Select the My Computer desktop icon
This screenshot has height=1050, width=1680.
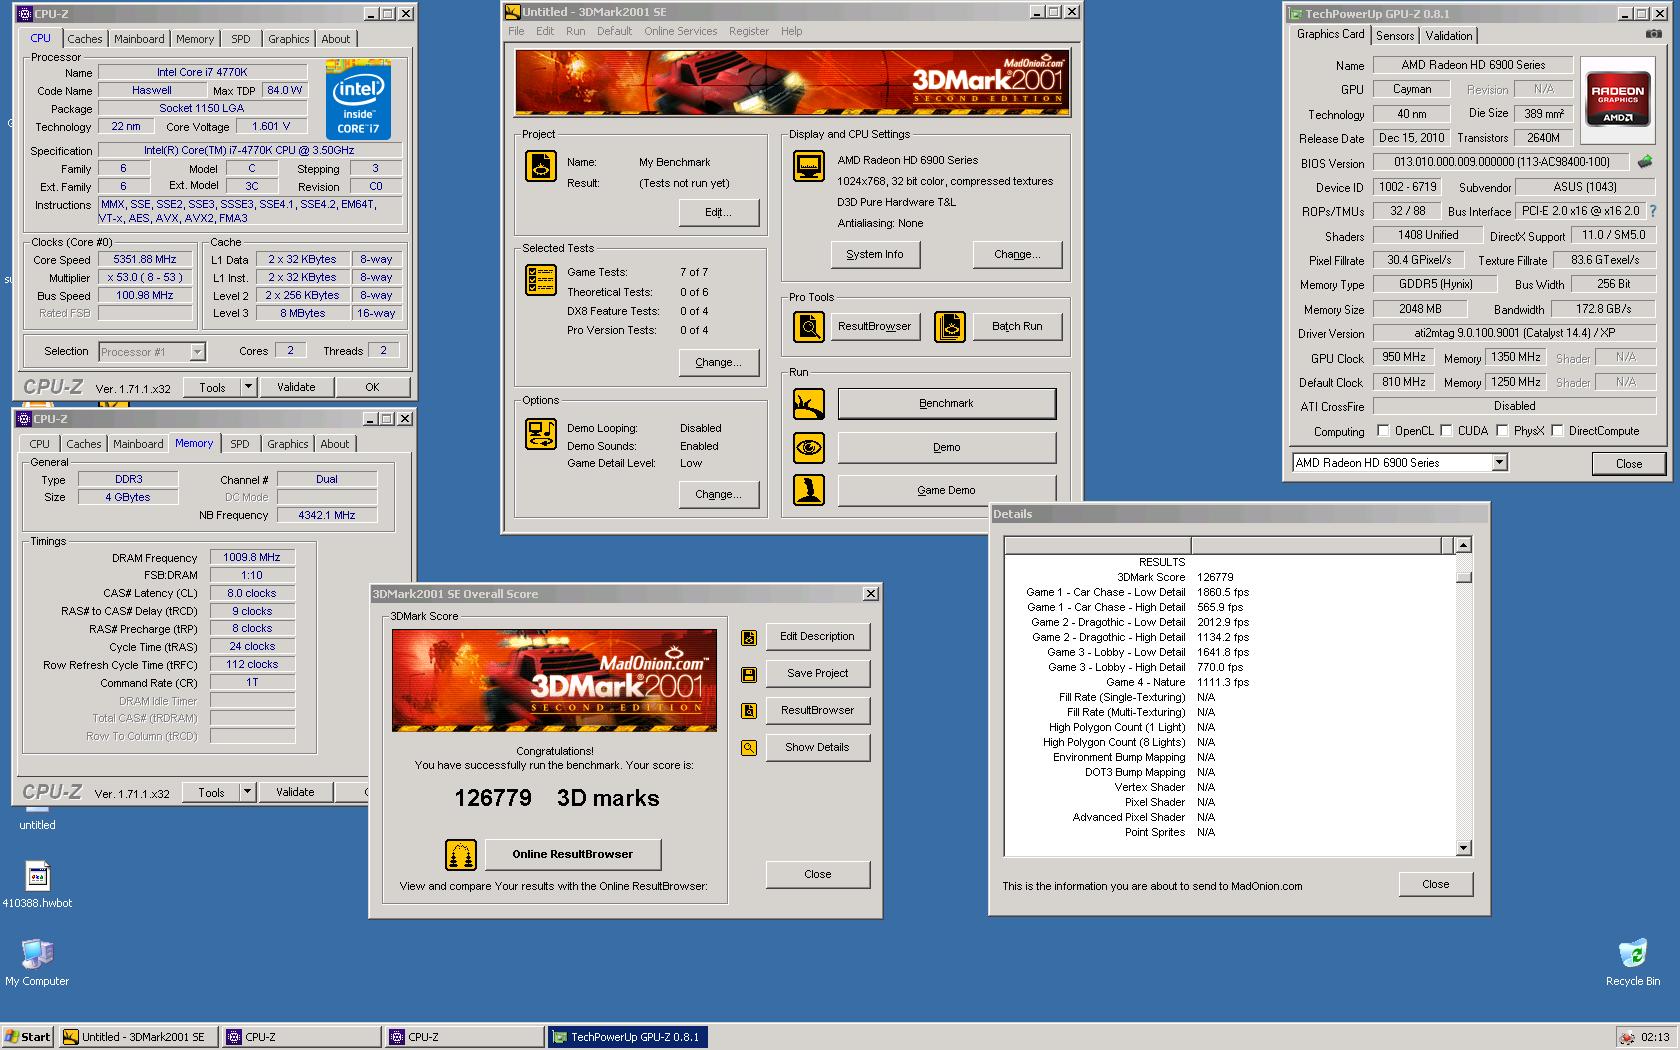tap(37, 953)
